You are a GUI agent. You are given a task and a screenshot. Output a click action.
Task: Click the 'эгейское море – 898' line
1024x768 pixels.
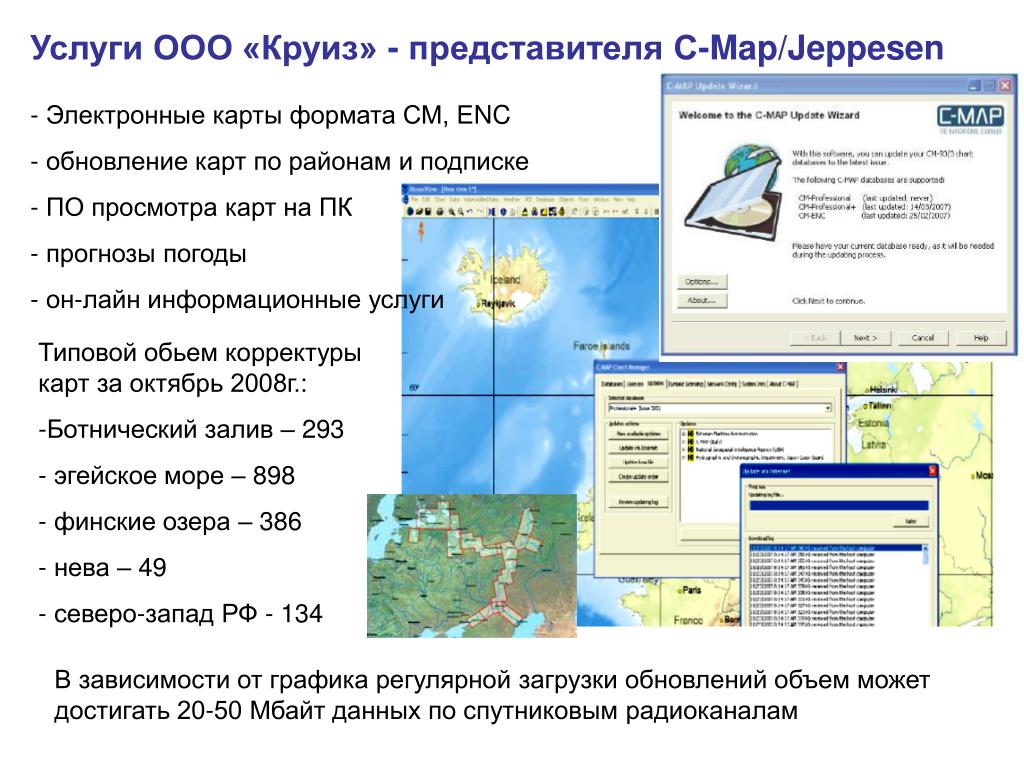click(x=167, y=475)
